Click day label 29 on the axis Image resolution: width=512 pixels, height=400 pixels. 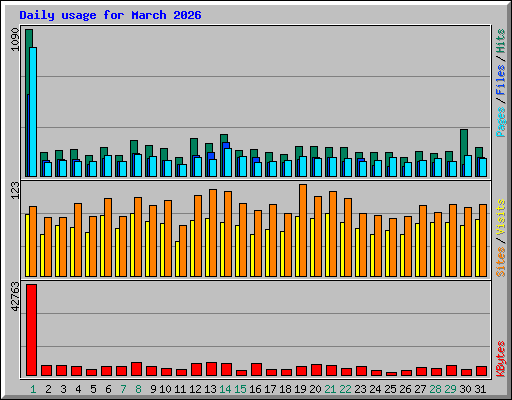click(x=450, y=389)
